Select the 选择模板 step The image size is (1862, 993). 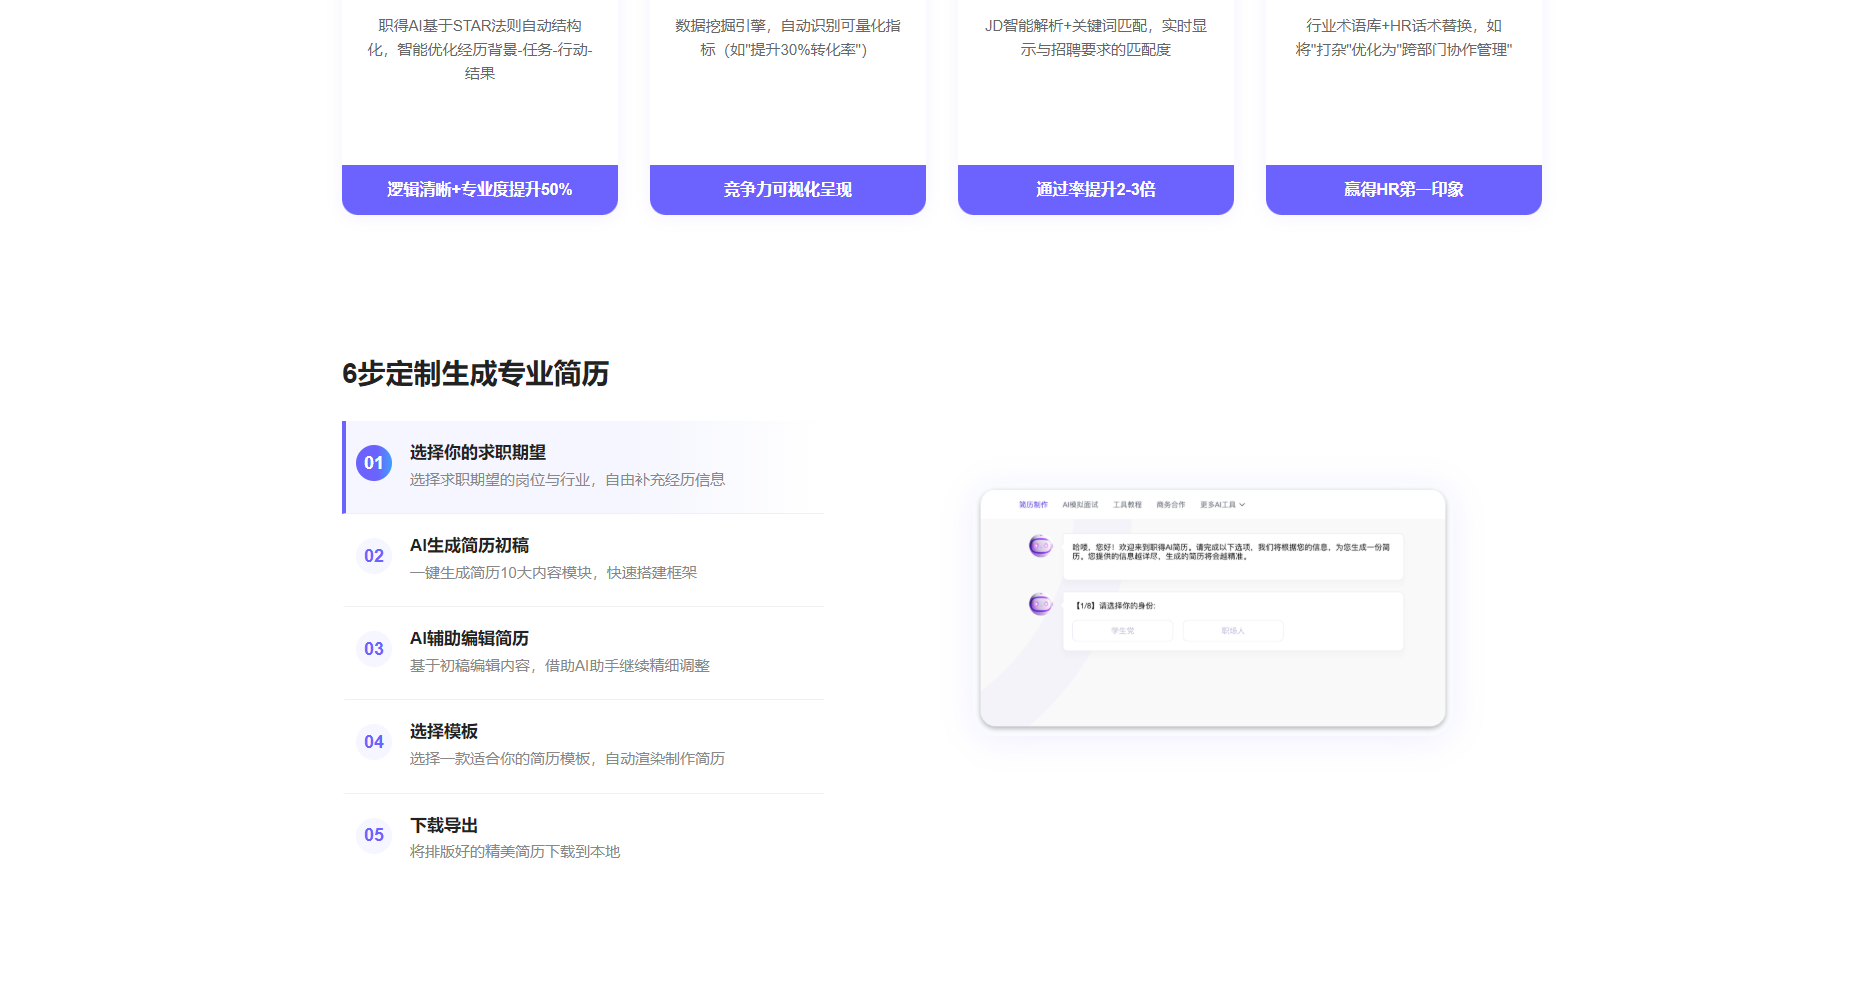tap(443, 732)
